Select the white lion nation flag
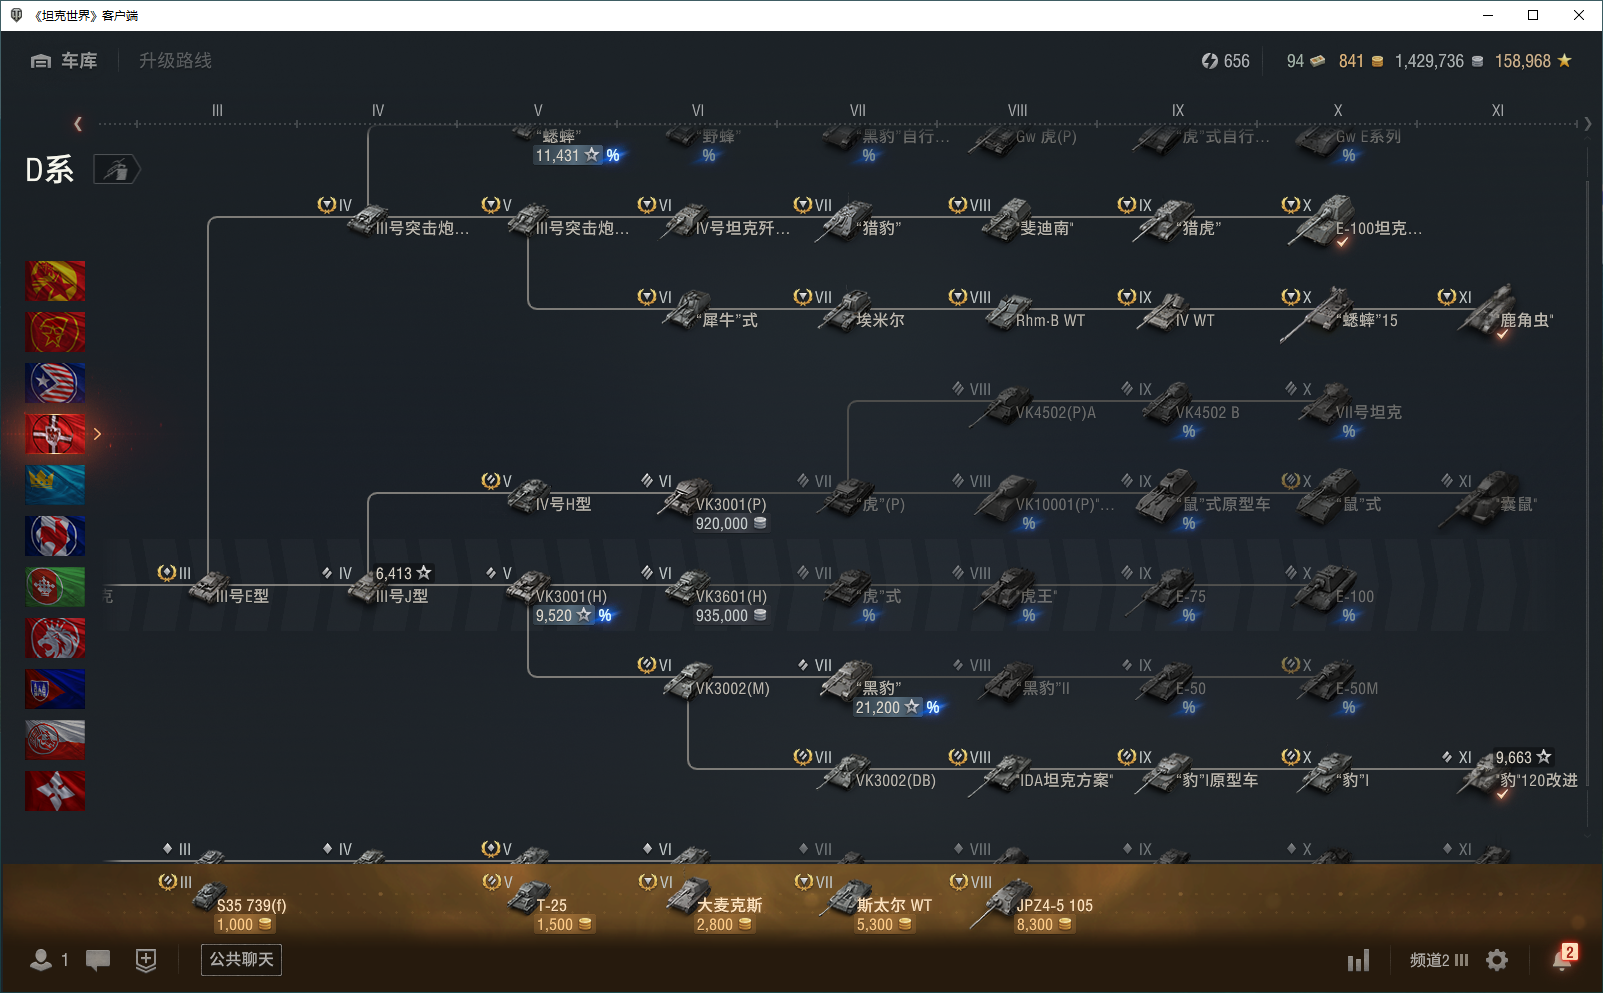1603x993 pixels. pos(55,638)
